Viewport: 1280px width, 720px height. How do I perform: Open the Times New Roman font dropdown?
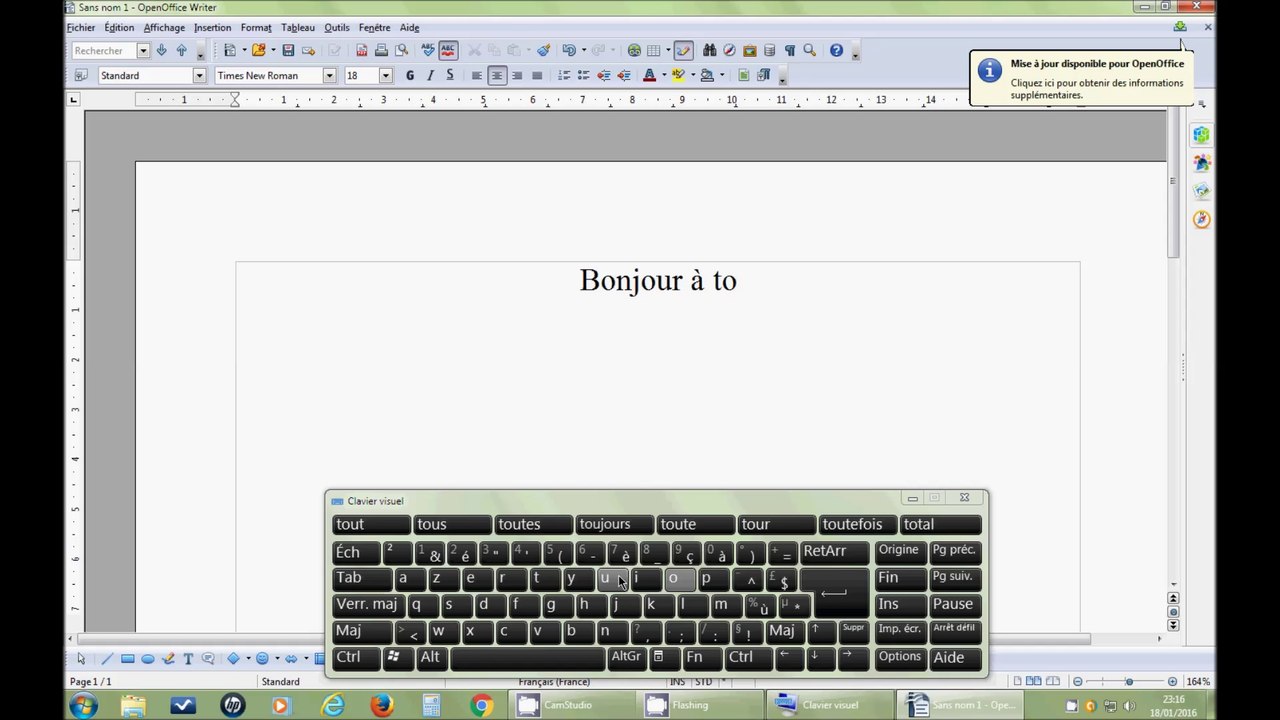(329, 75)
